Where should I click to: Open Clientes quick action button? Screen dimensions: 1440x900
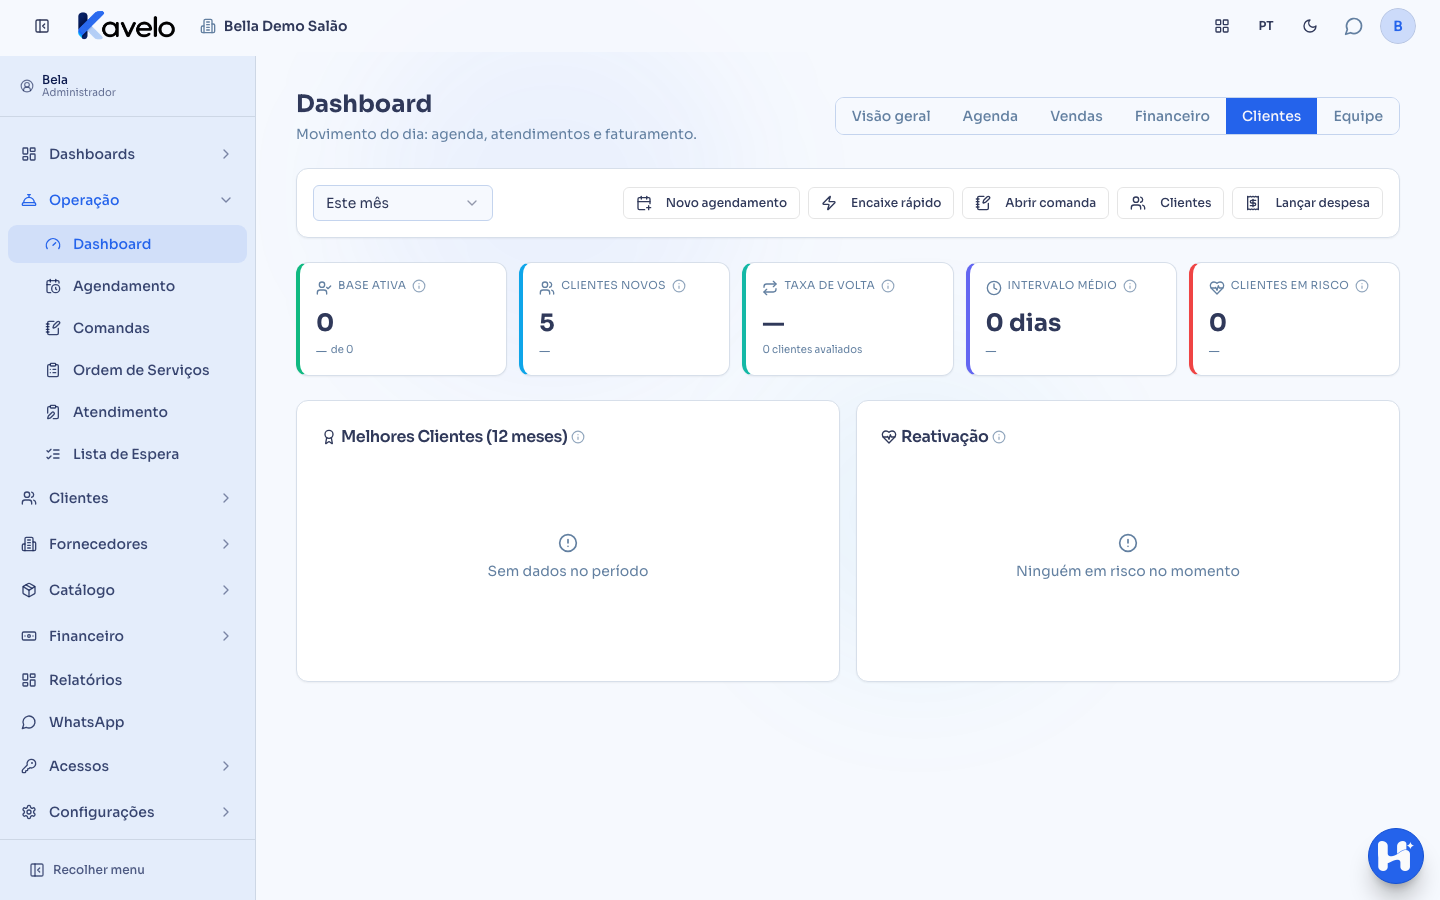tap(1170, 203)
